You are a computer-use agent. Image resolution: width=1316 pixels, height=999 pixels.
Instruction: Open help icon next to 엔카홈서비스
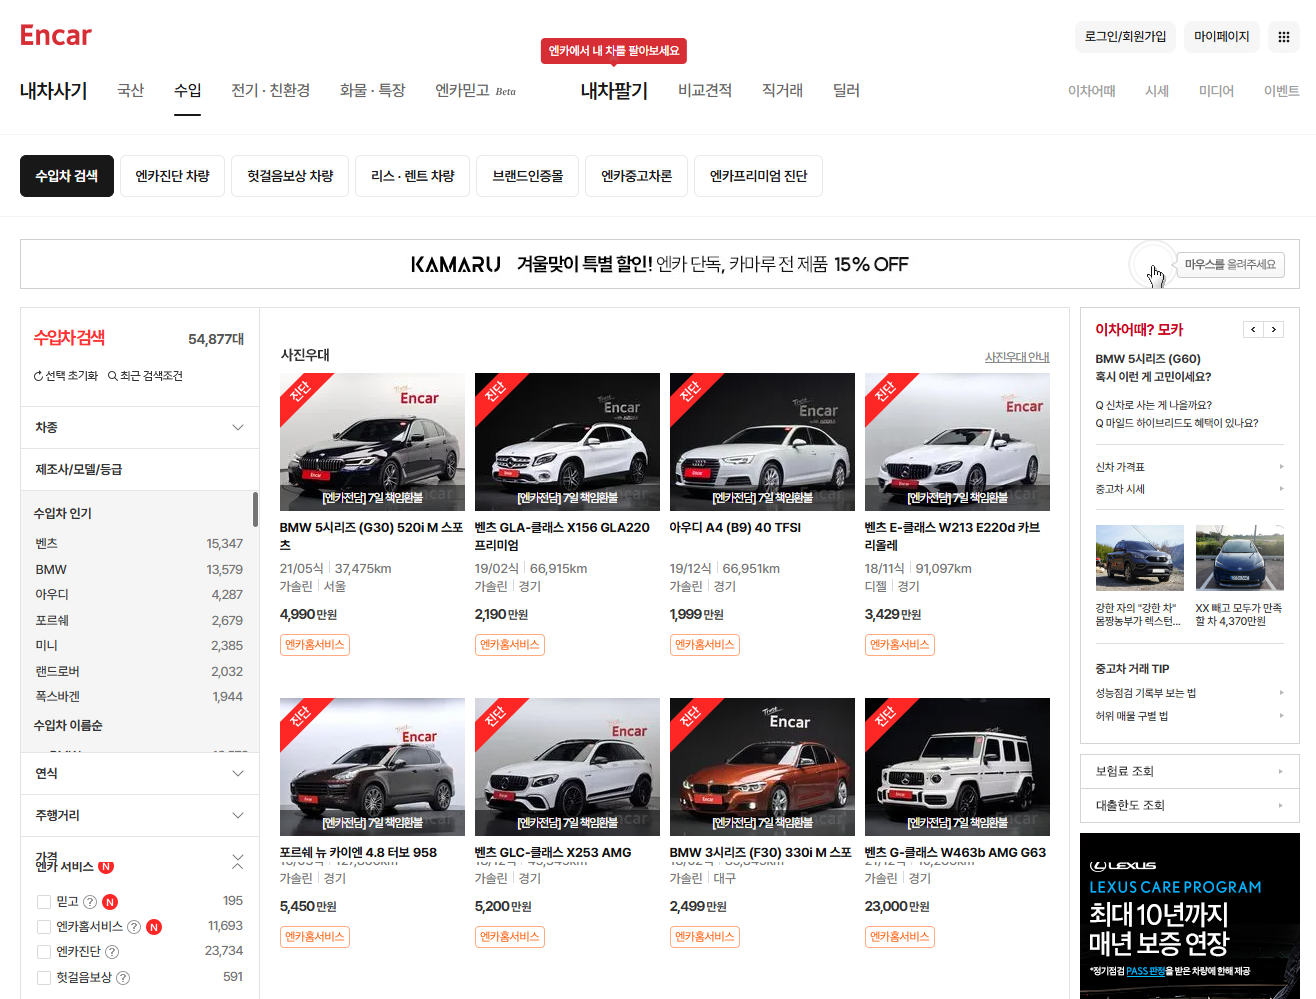coord(134,927)
